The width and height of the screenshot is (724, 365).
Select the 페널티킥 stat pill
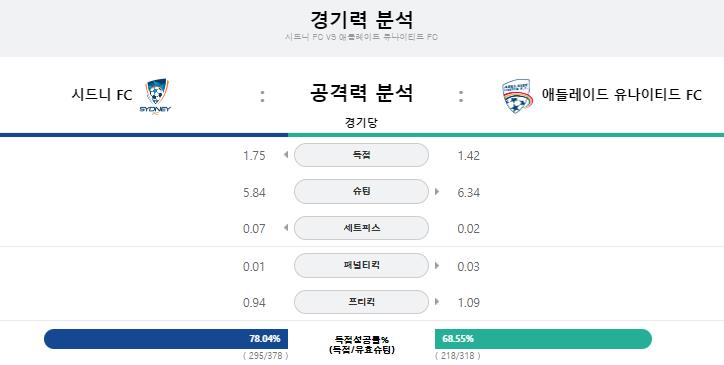362,266
